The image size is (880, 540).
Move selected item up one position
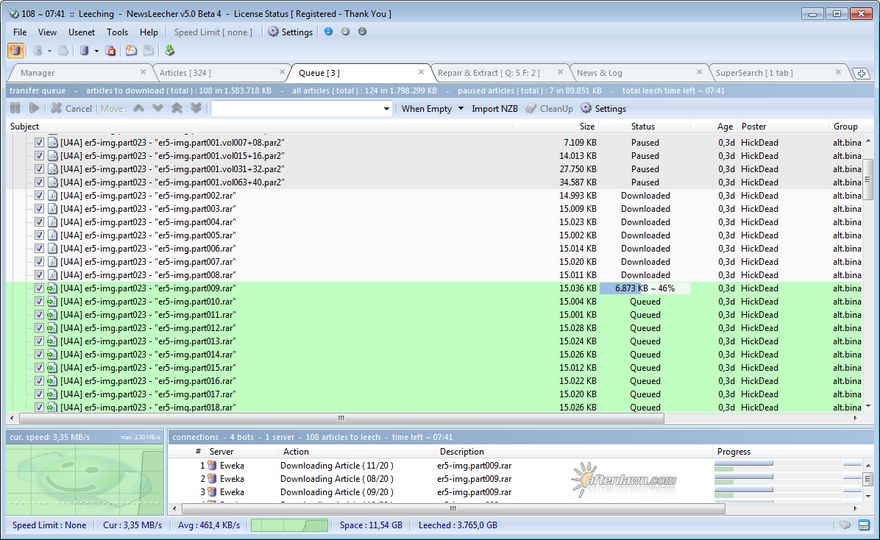click(x=139, y=108)
